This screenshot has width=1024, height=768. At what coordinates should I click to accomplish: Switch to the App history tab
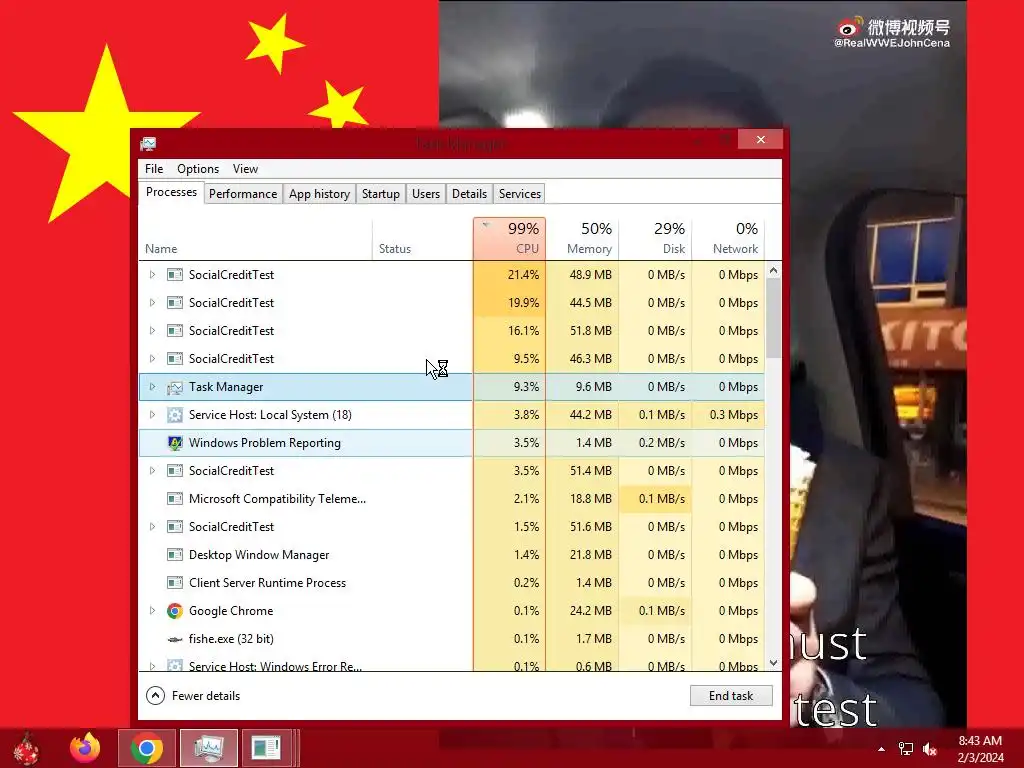click(319, 194)
